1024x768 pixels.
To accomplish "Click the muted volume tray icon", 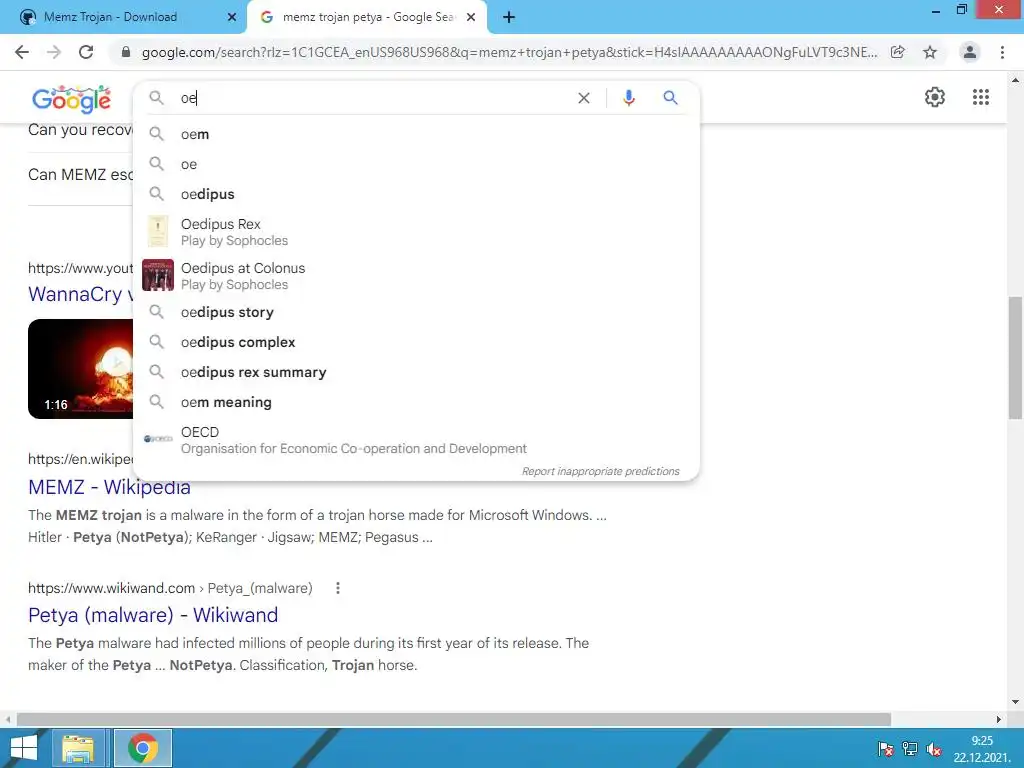I will (933, 749).
